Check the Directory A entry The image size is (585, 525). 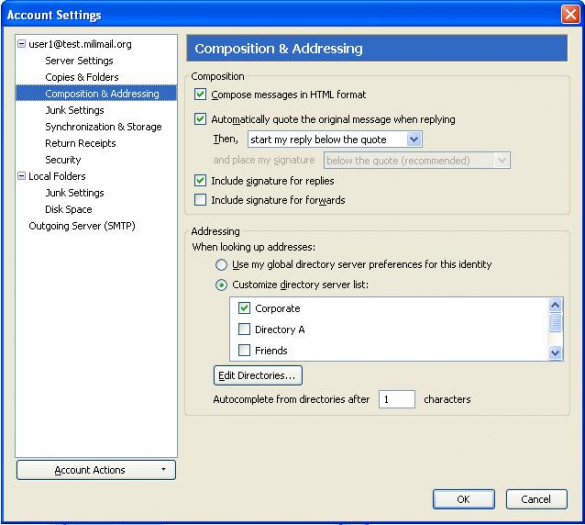[x=244, y=329]
